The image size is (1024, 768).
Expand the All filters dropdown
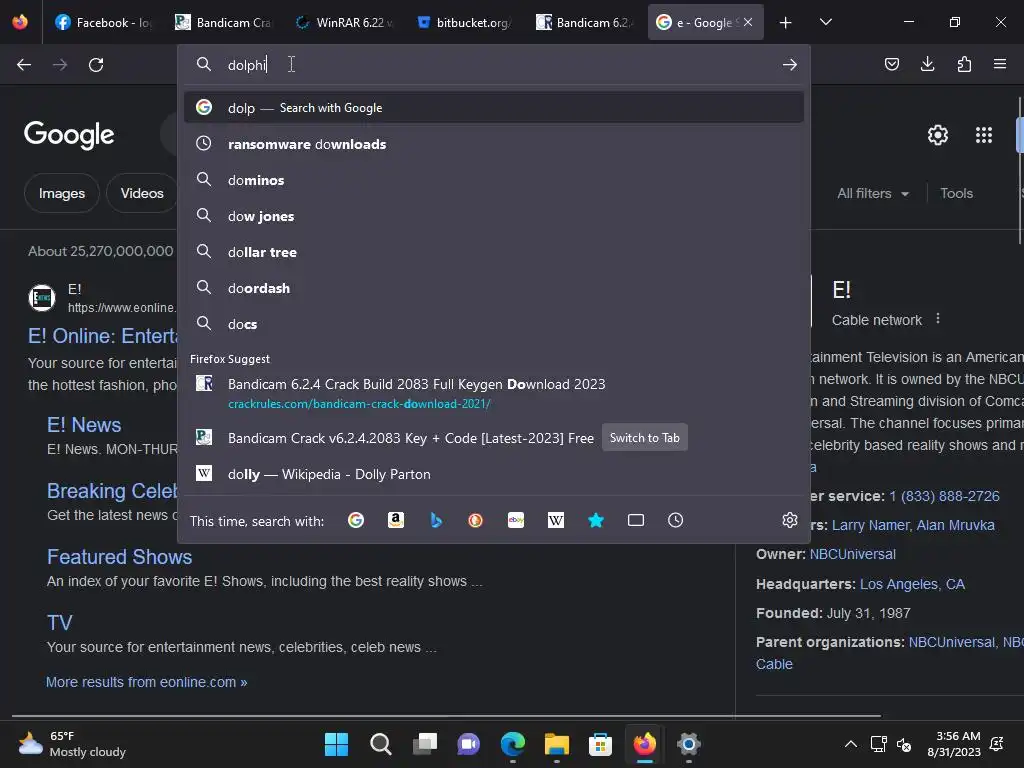(x=873, y=193)
